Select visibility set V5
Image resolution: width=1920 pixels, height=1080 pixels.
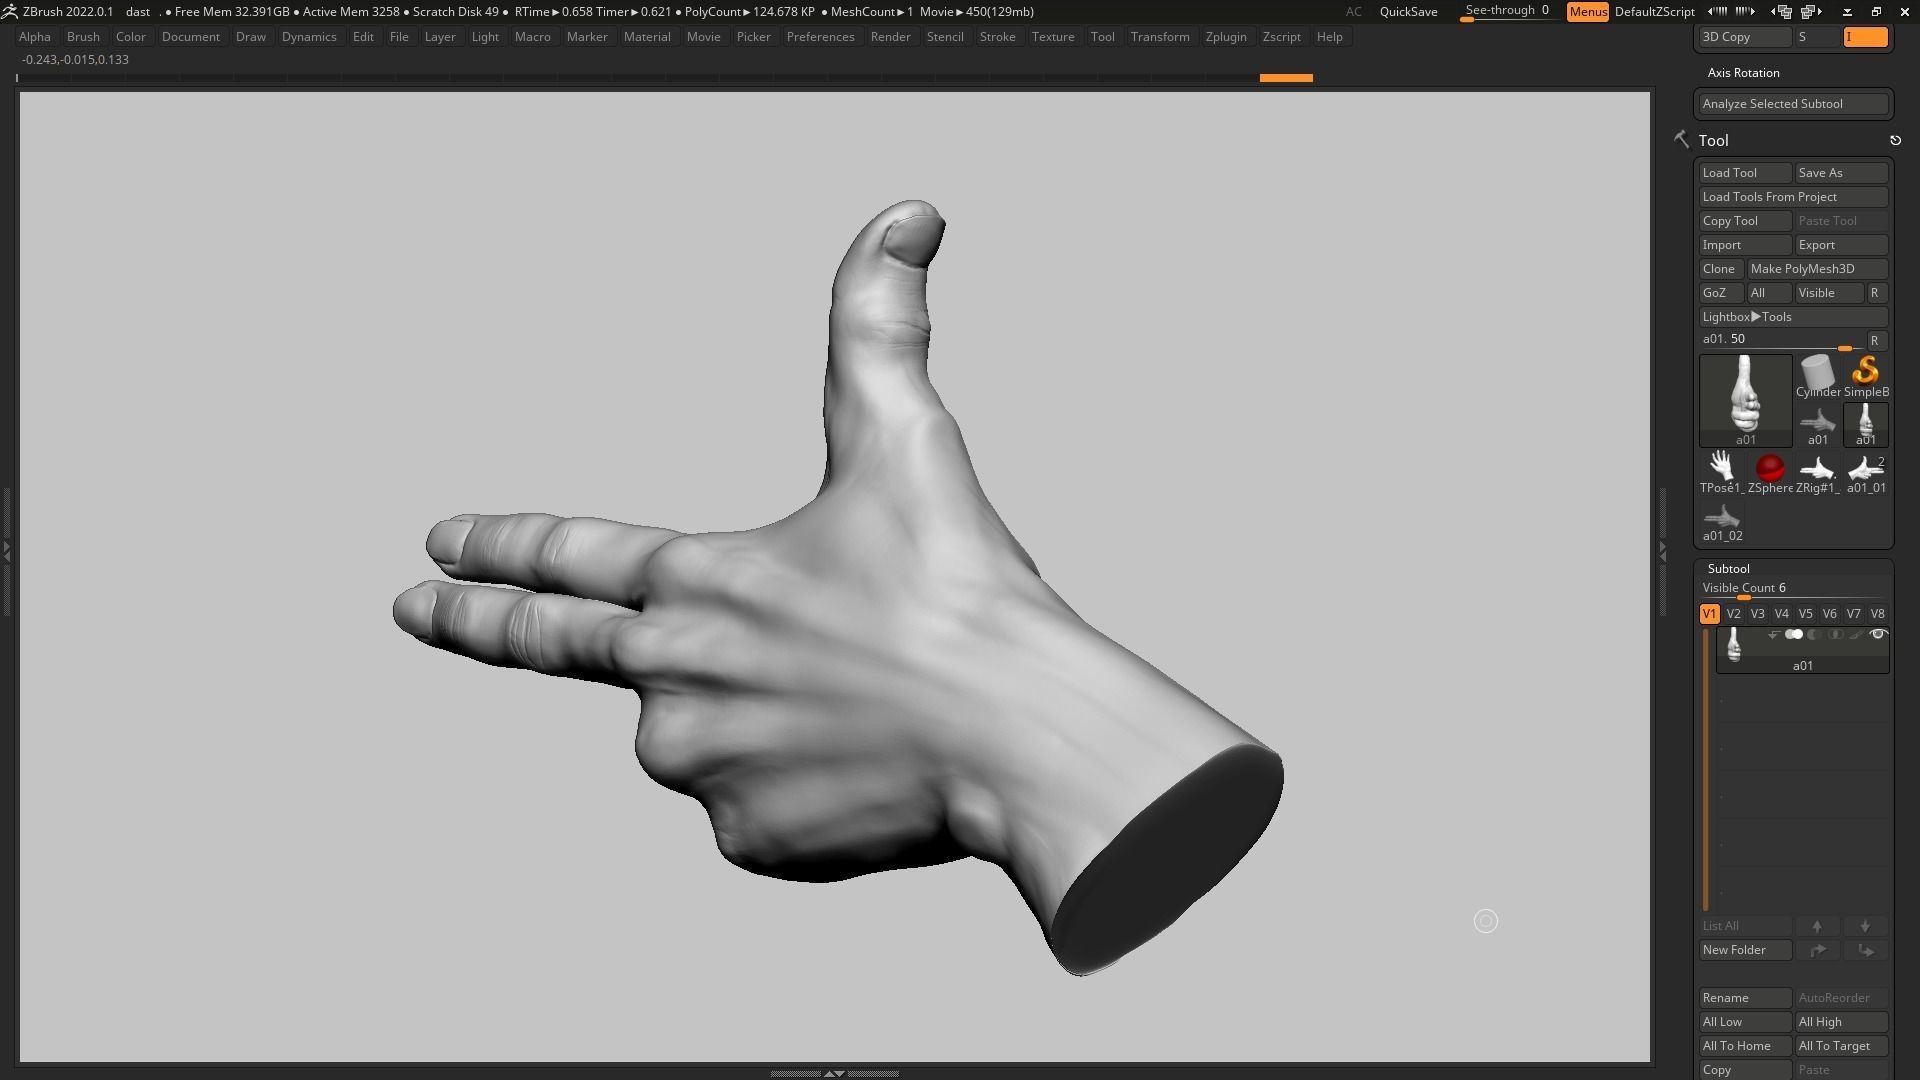(x=1805, y=614)
